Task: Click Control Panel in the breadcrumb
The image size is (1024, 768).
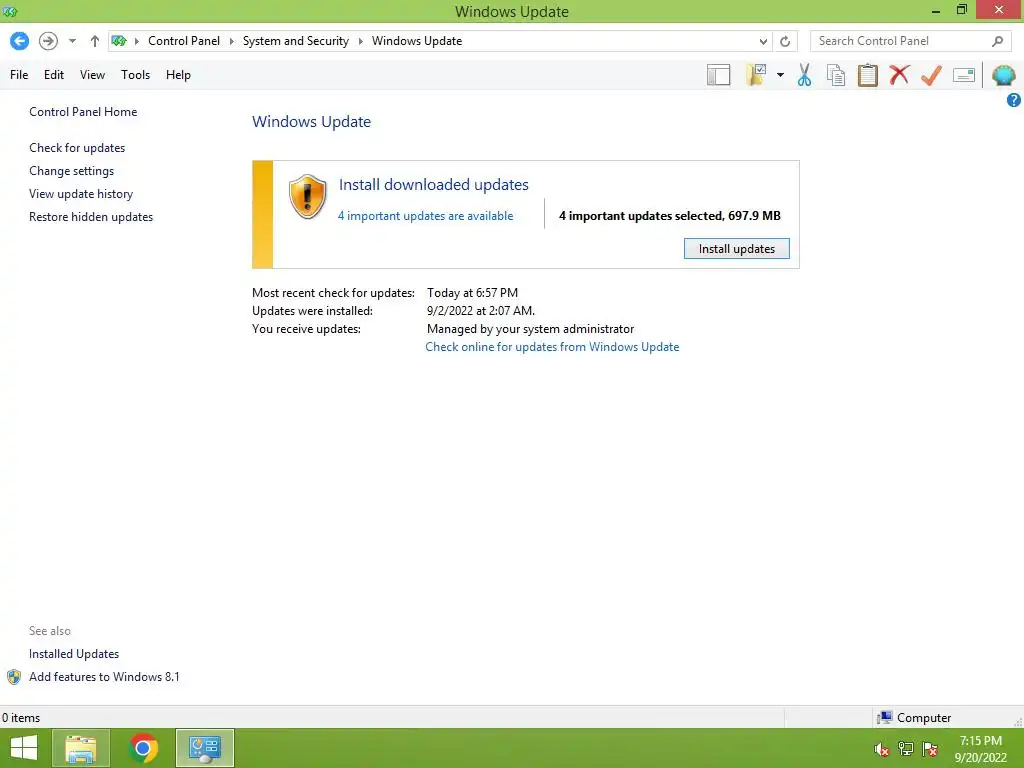Action: click(184, 41)
